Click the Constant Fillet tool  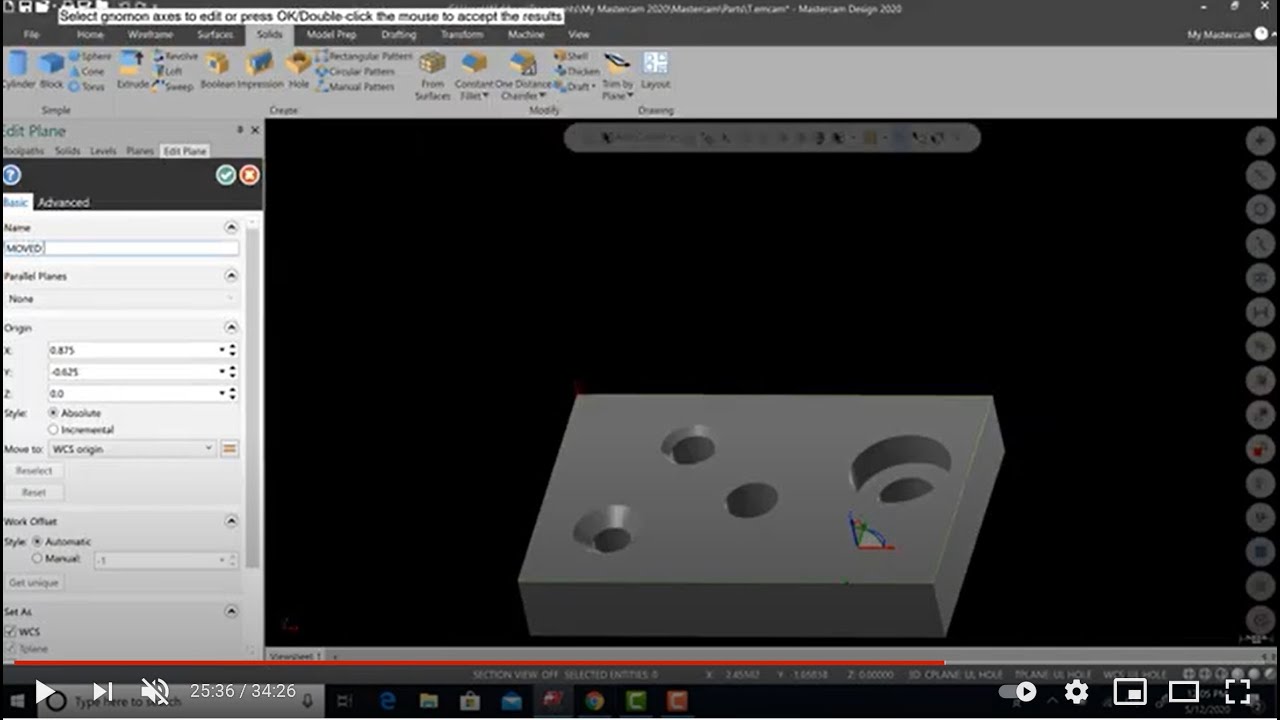[x=473, y=76]
